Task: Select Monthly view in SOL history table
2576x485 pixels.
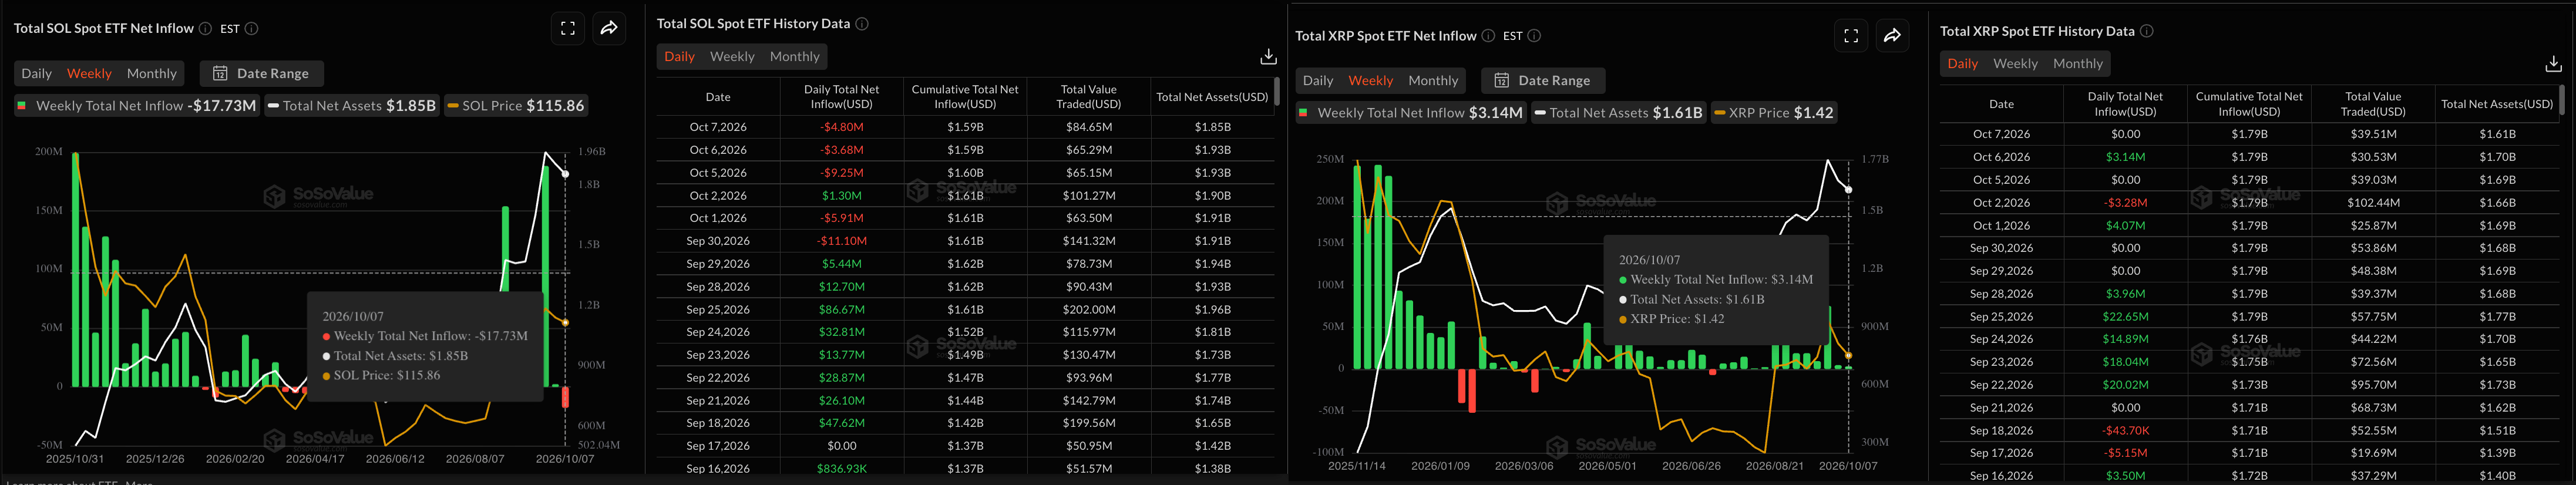Action: coord(794,57)
